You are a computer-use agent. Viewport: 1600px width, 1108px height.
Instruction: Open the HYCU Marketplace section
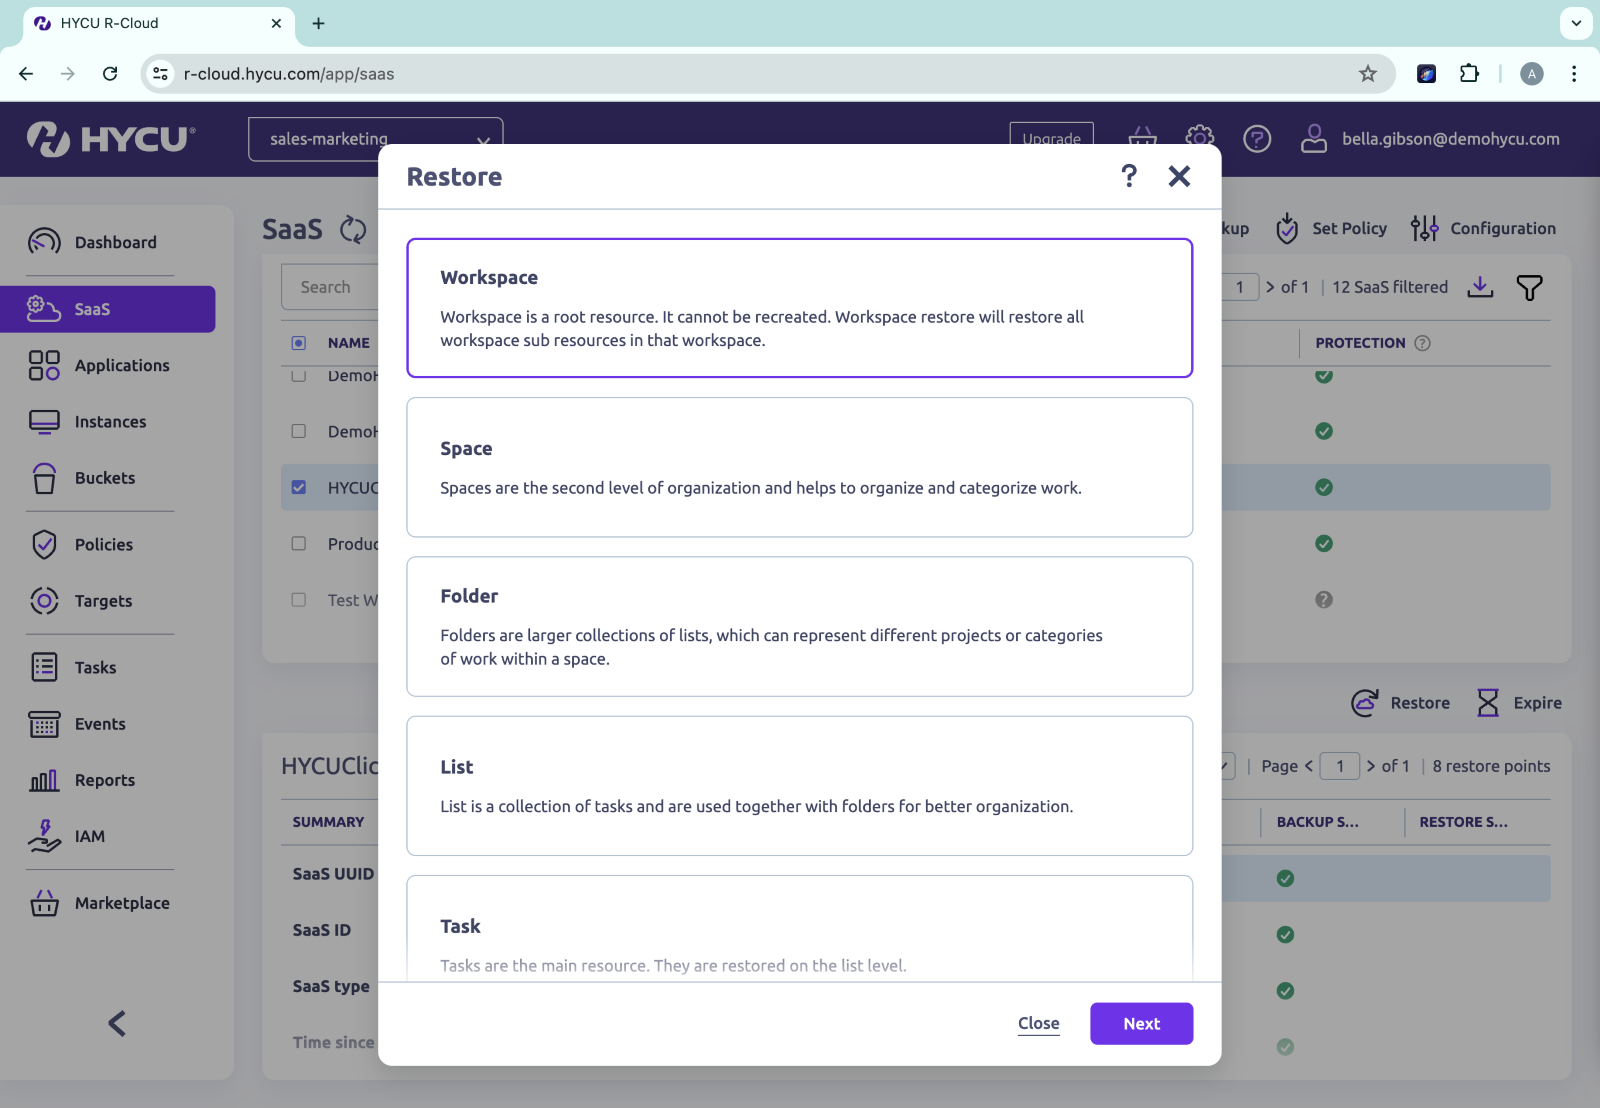(x=121, y=903)
